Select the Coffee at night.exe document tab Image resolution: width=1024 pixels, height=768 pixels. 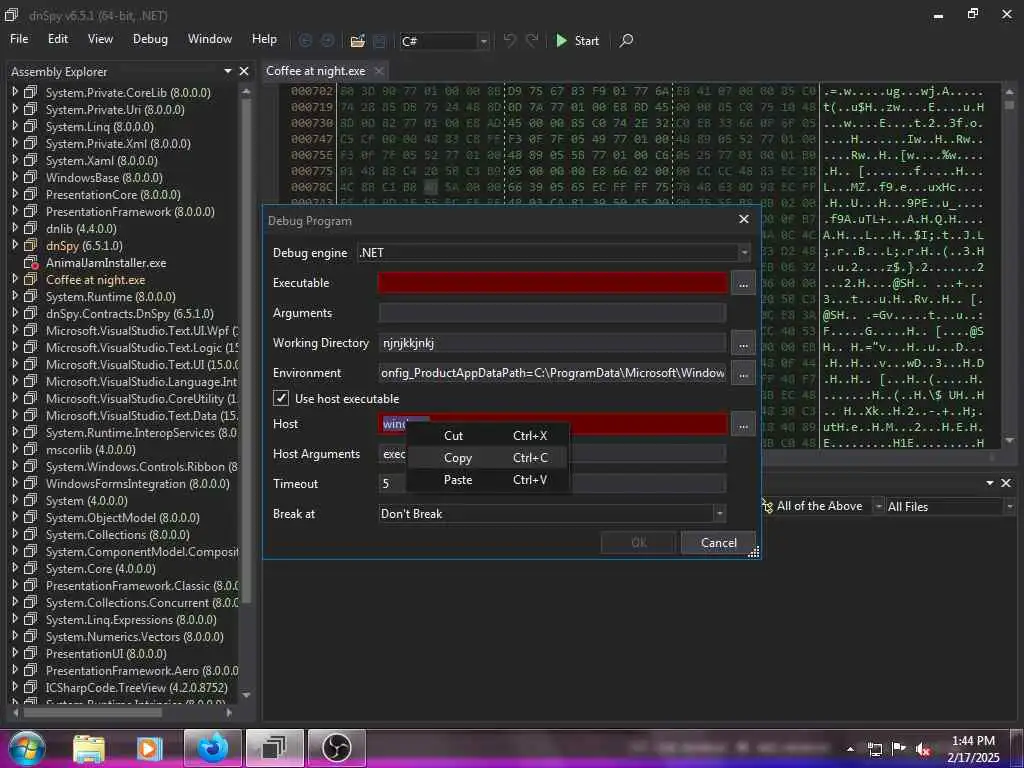[316, 71]
